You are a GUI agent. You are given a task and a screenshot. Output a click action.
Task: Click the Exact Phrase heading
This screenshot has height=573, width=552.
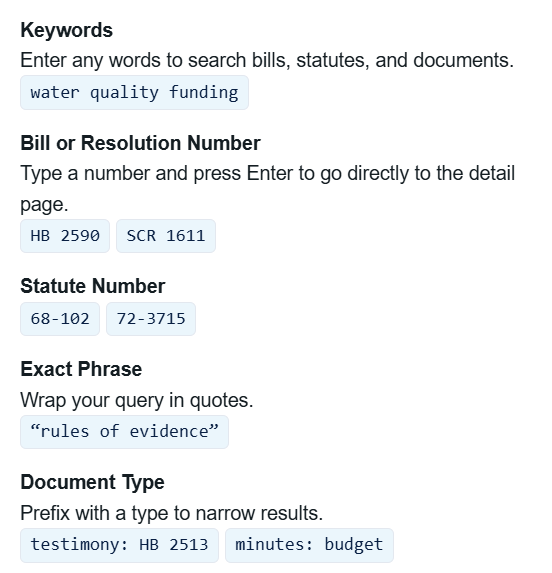pyautogui.click(x=81, y=369)
